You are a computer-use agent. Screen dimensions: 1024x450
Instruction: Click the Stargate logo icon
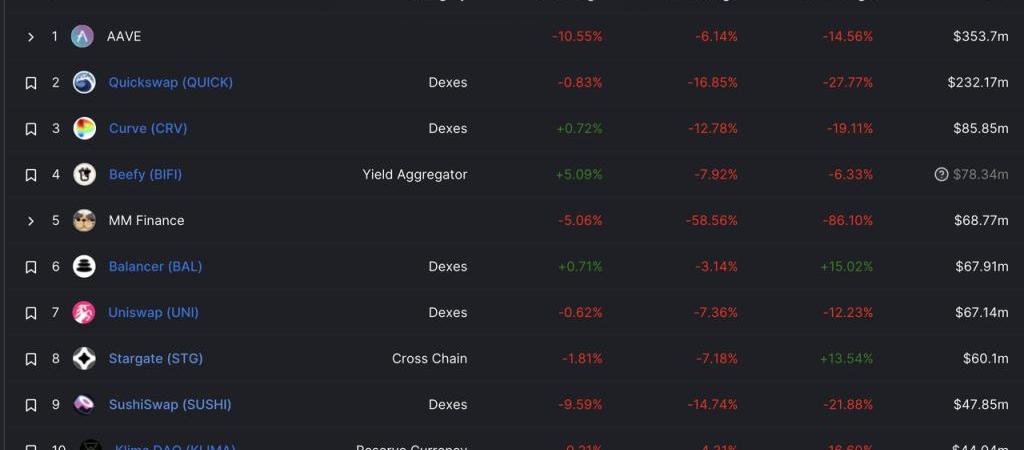click(x=84, y=359)
